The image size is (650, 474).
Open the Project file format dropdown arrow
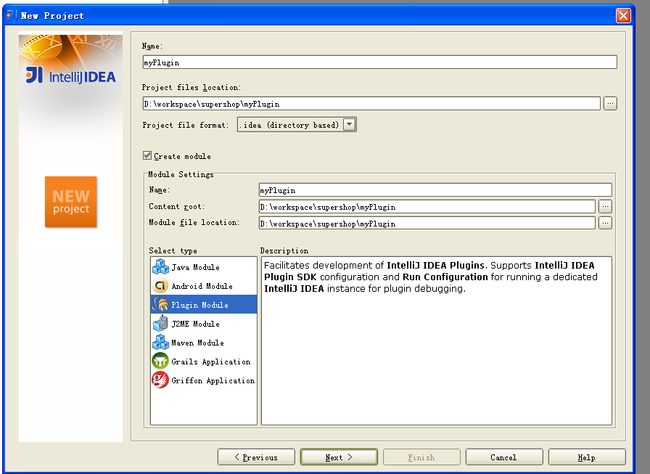349,124
